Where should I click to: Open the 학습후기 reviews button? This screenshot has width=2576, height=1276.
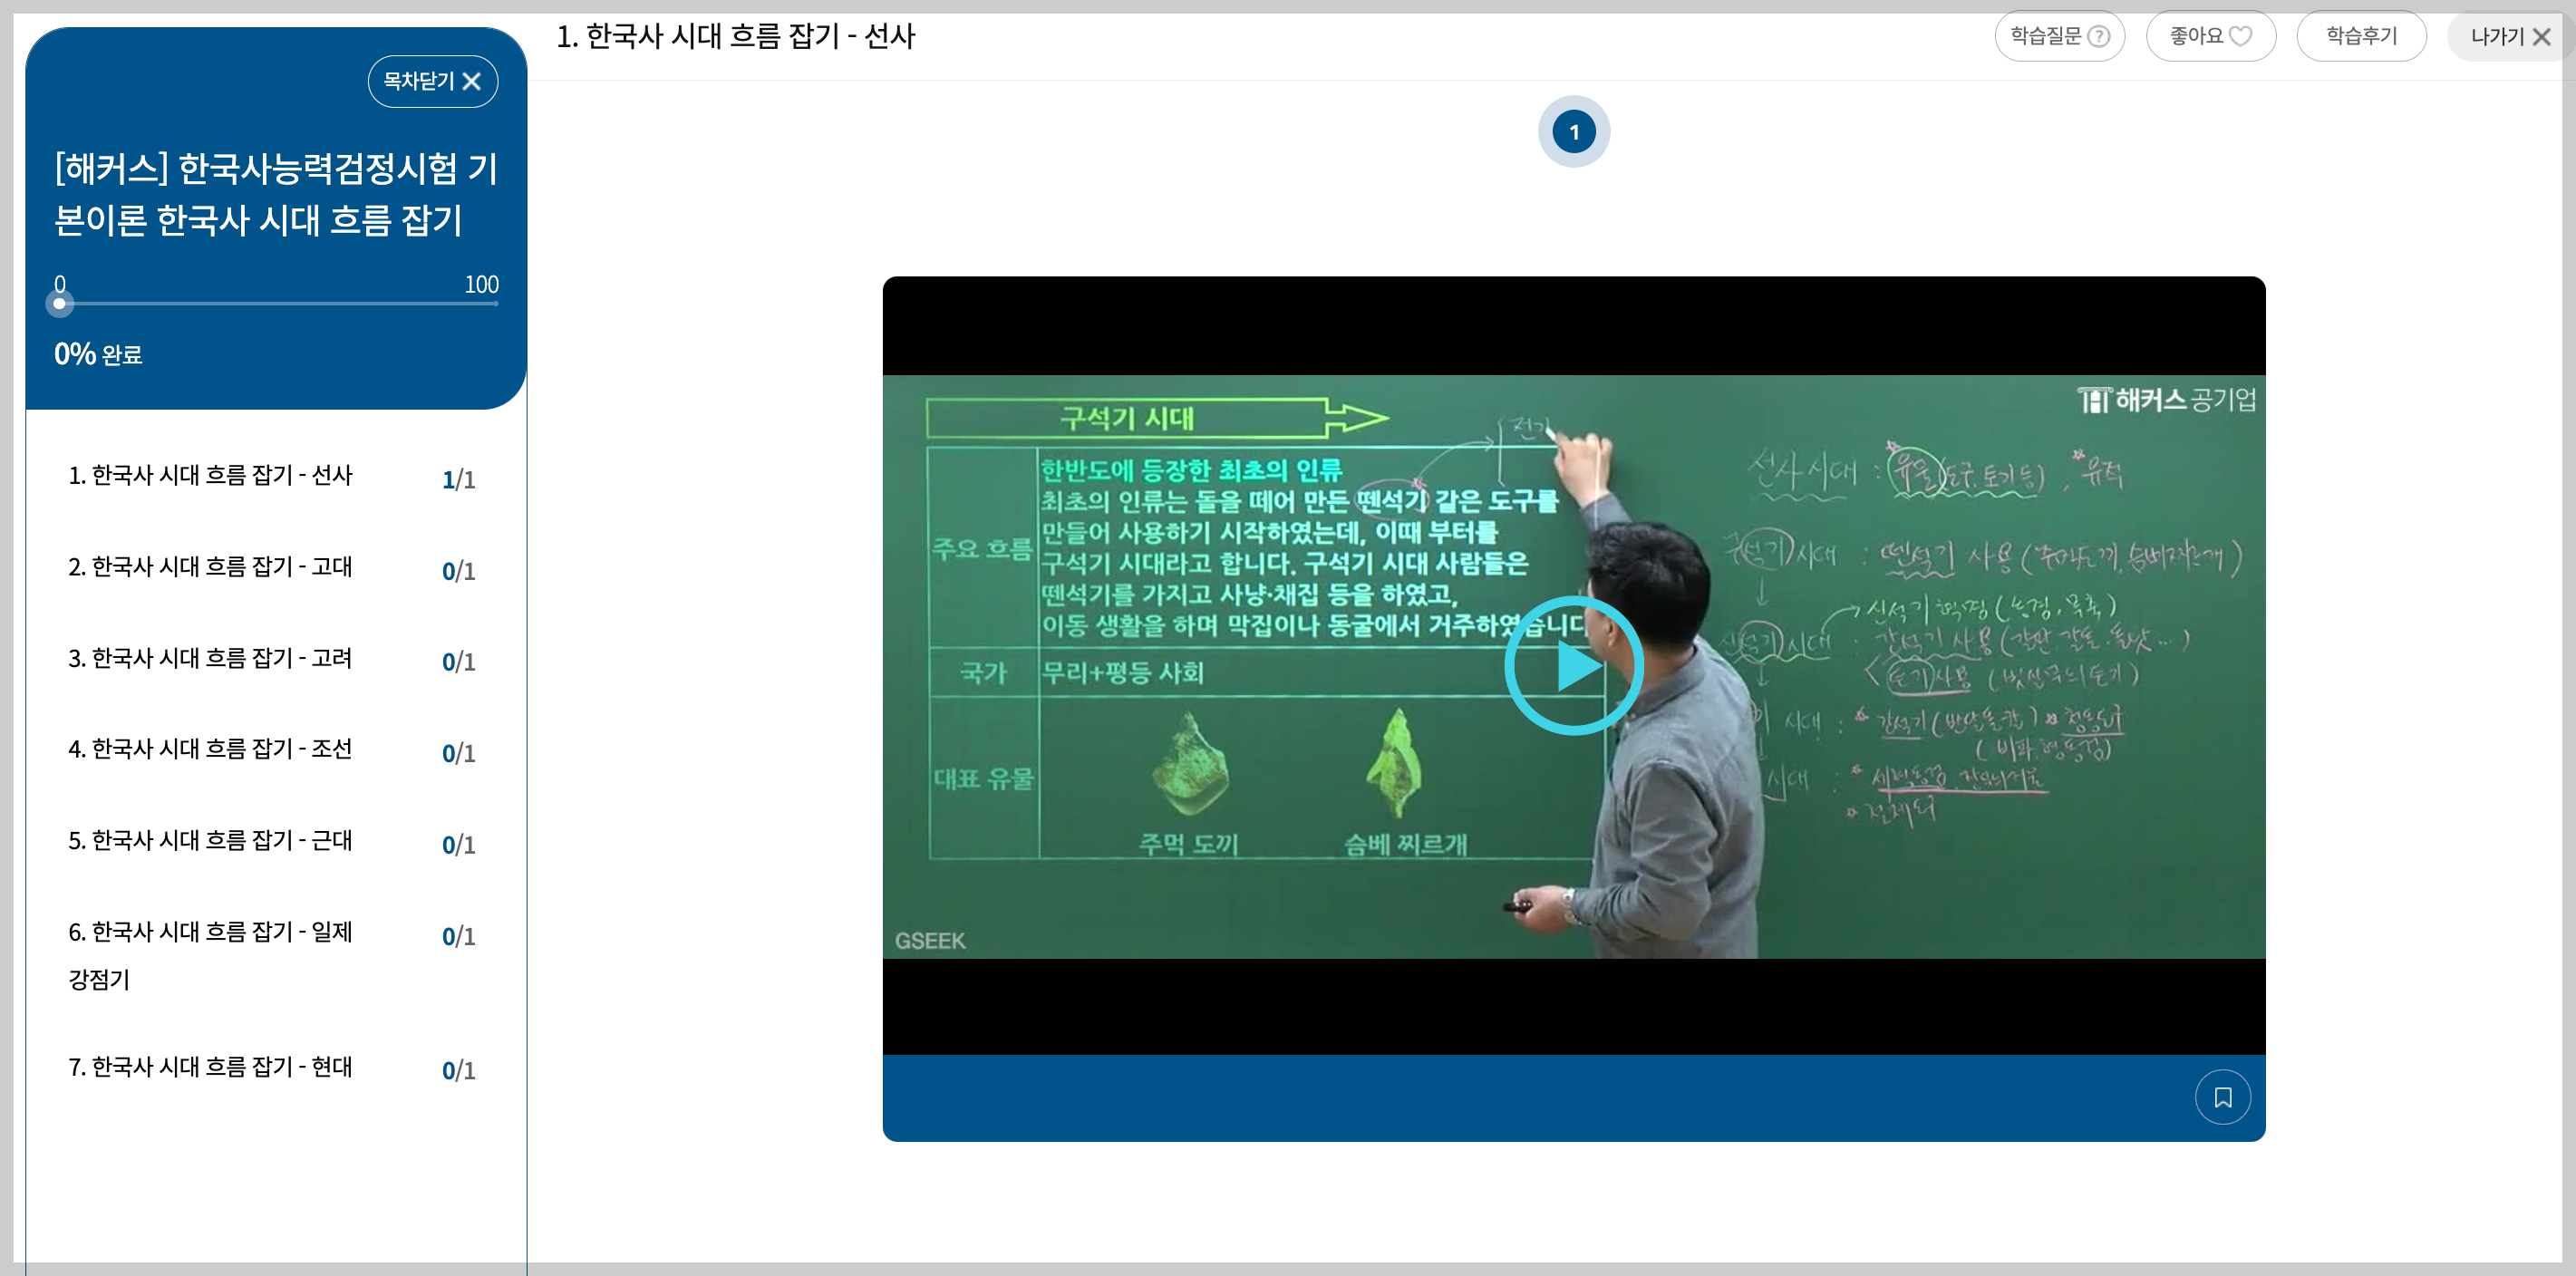click(x=2360, y=36)
